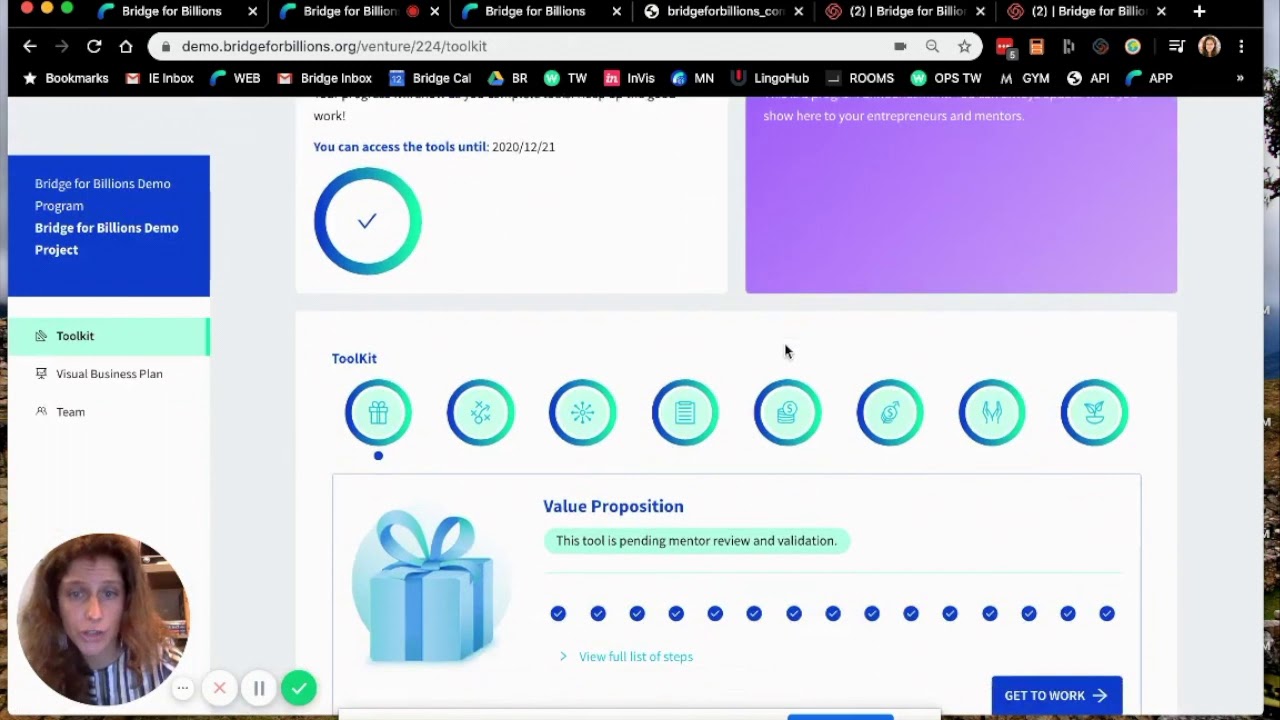Click the GET TO WORK button
Screen dimensions: 1280x720
tap(1057, 696)
